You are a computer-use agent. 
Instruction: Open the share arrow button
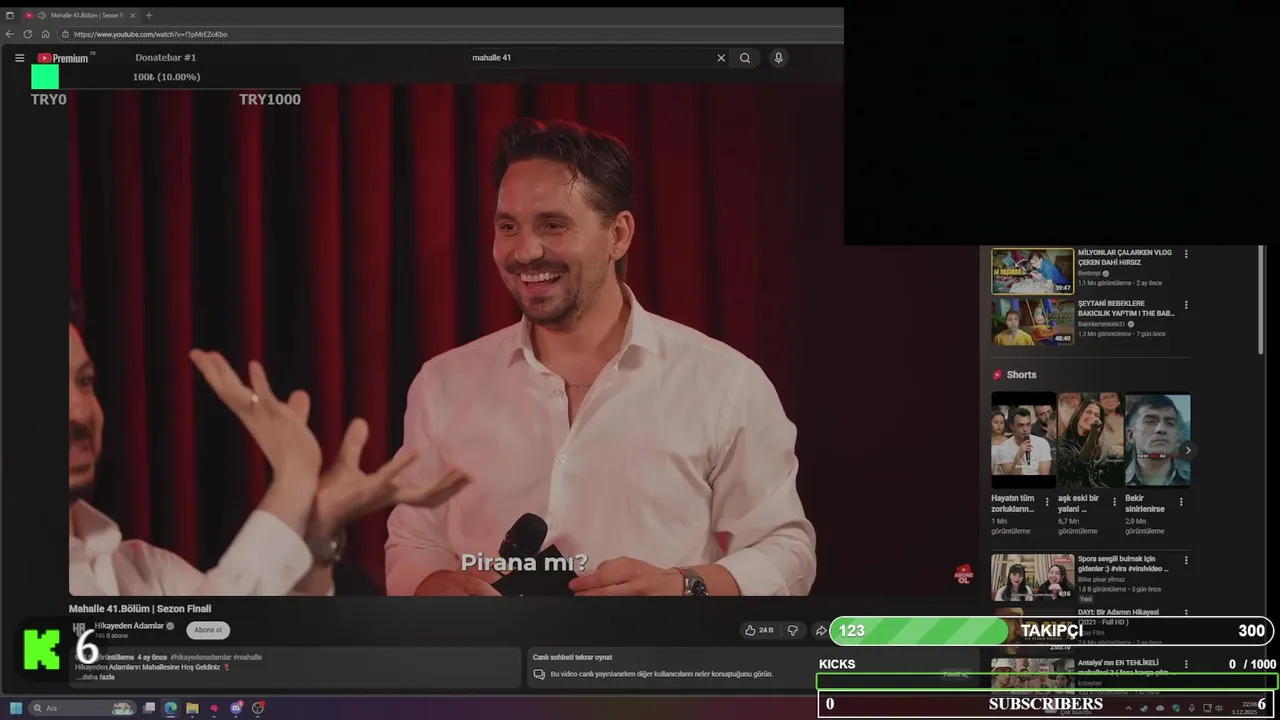point(821,630)
